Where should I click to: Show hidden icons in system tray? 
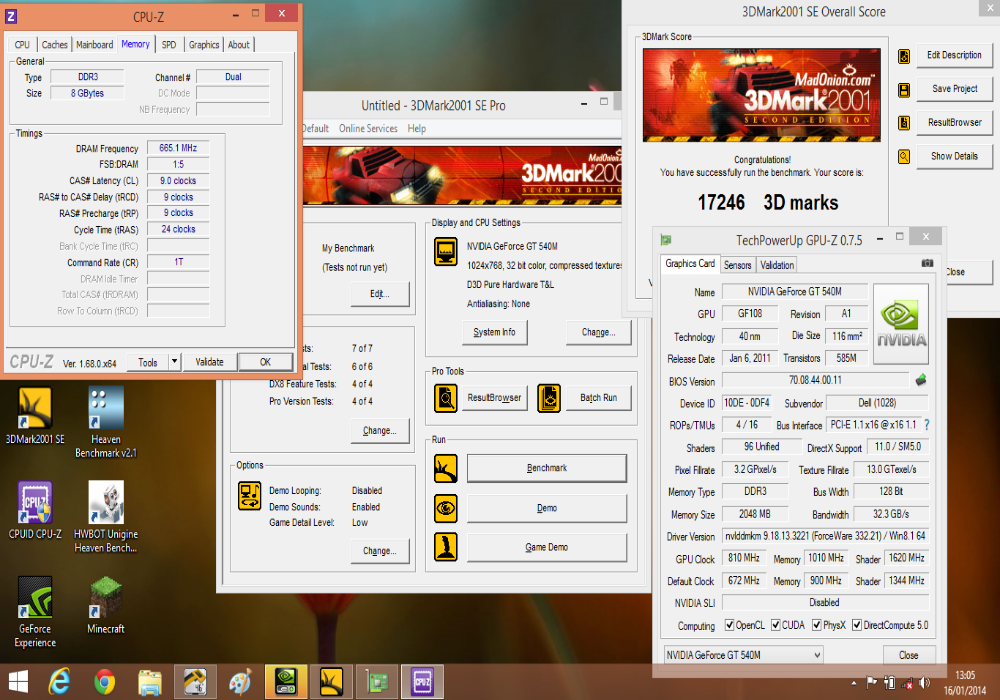853,683
